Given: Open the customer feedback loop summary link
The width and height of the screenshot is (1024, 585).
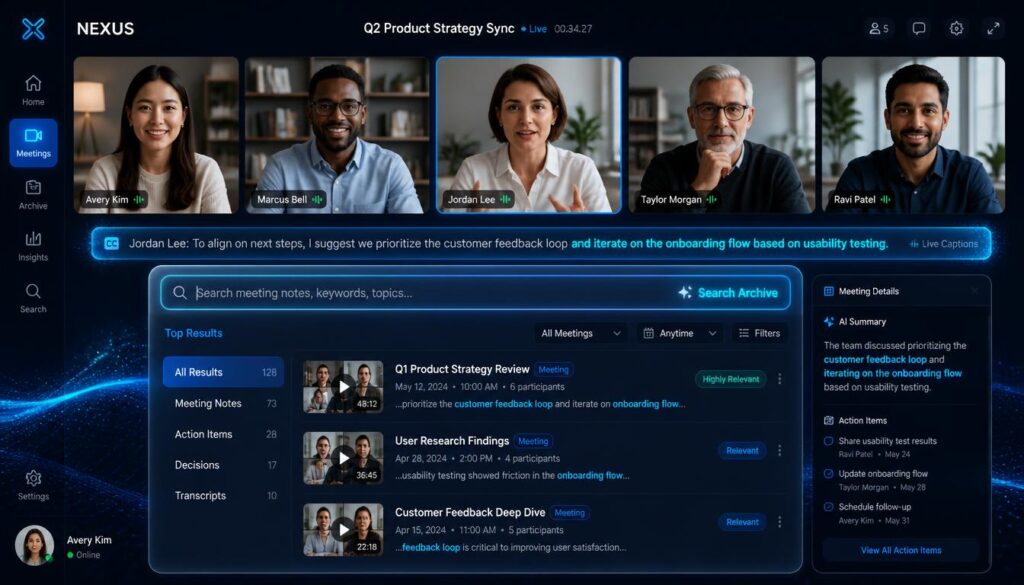Looking at the screenshot, I should point(874,360).
